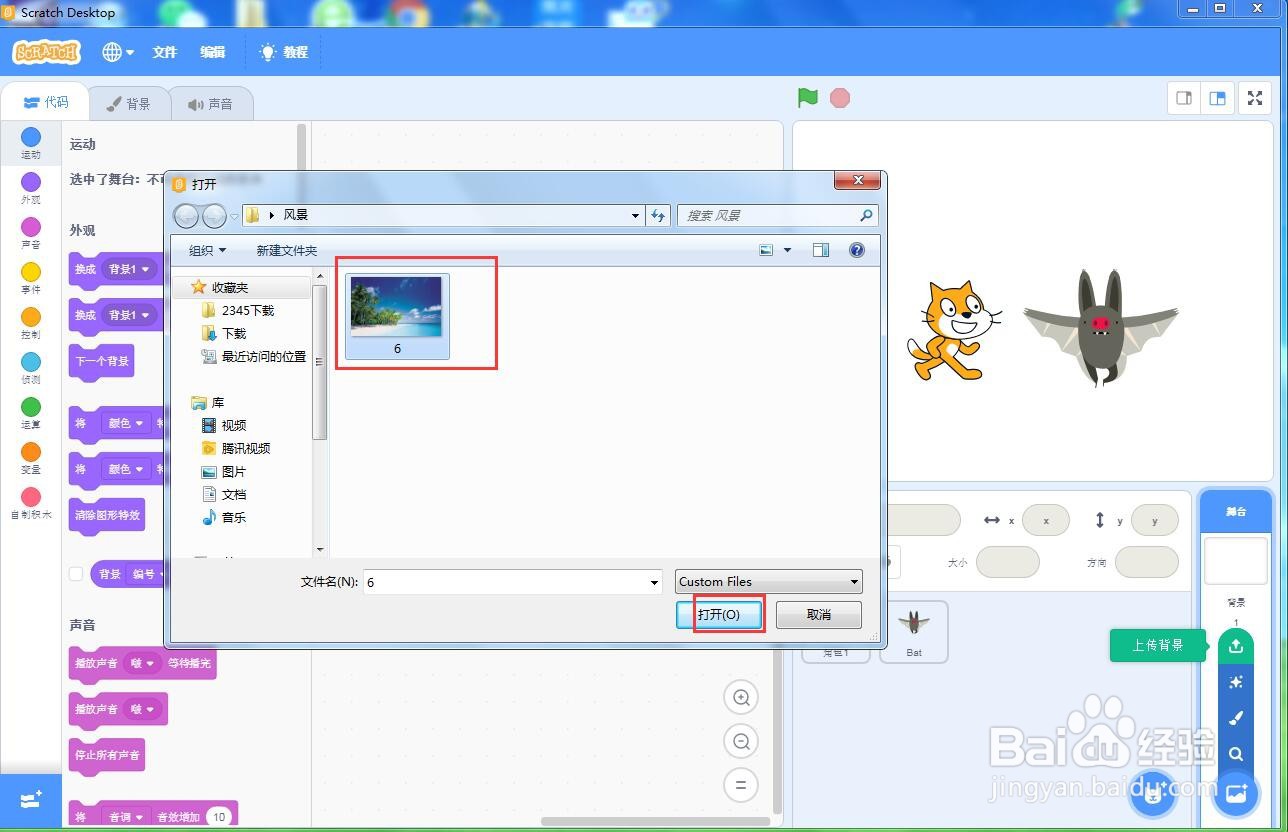Select the 运算 block category

(x=31, y=413)
